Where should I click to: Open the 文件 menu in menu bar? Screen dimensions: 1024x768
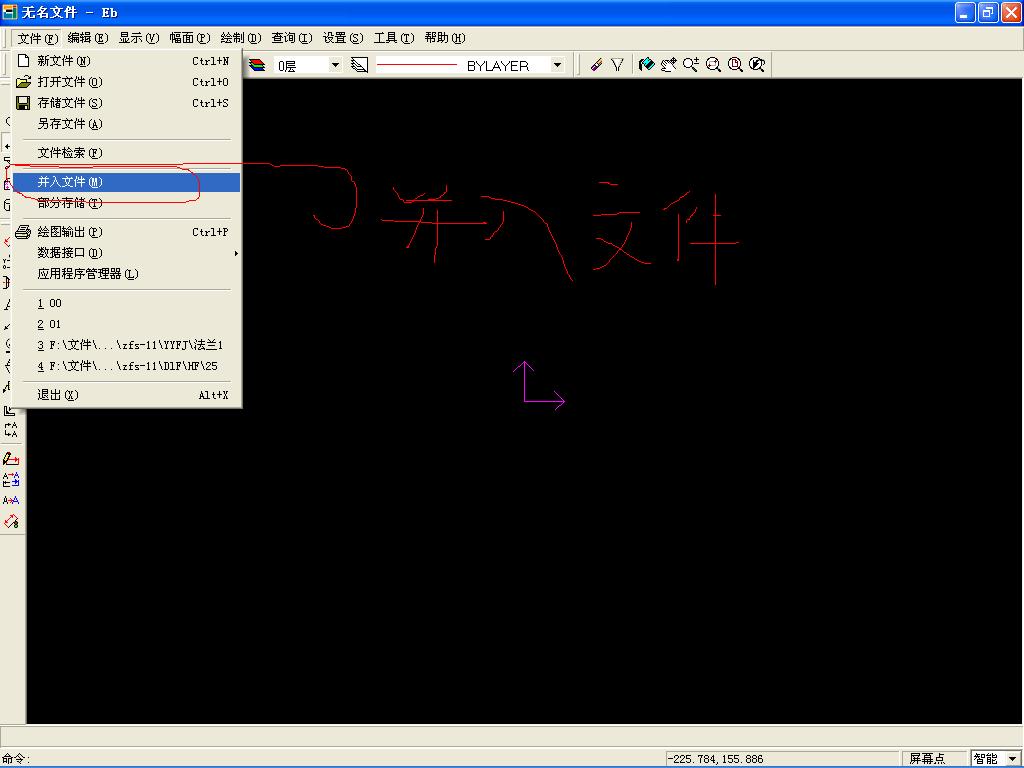tap(37, 38)
